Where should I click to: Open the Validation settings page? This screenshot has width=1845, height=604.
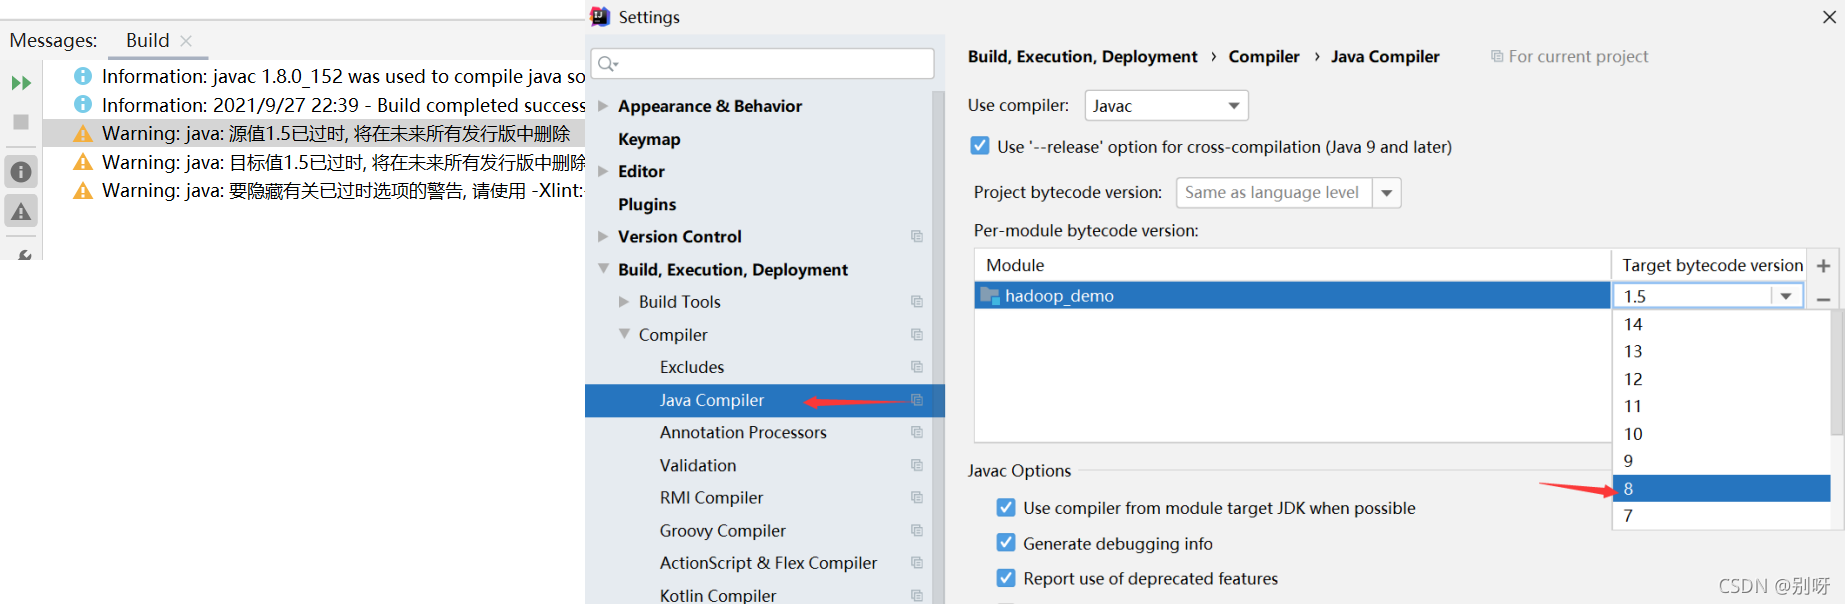coord(698,465)
